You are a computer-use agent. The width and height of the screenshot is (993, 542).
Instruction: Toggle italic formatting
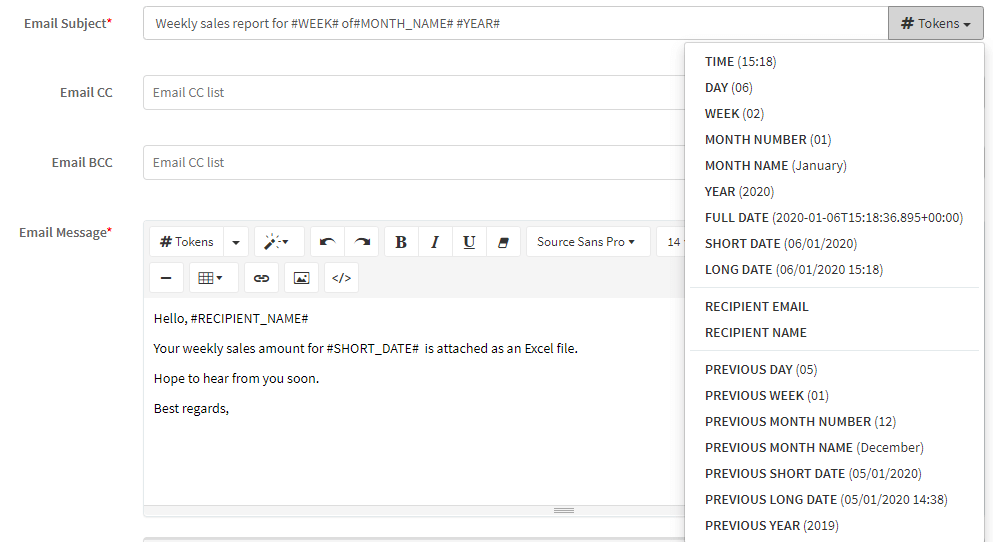[x=435, y=242]
